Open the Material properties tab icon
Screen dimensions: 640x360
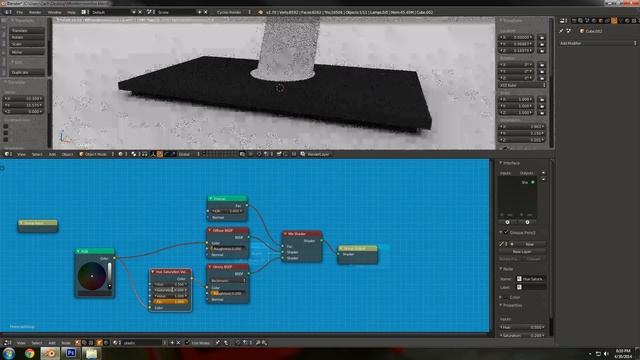[627, 20]
